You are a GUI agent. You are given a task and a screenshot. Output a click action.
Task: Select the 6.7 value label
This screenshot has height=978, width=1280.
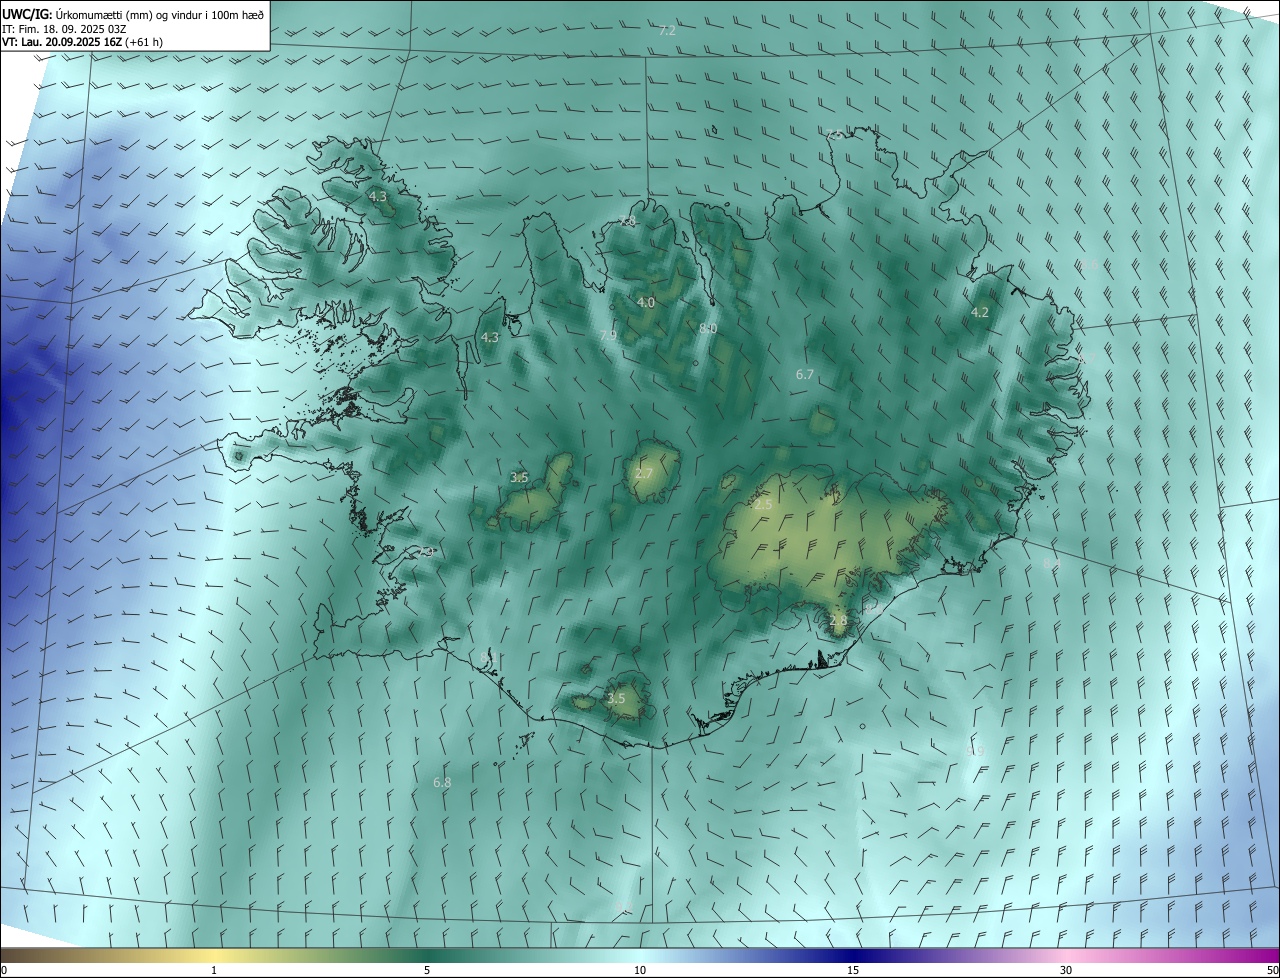805,374
